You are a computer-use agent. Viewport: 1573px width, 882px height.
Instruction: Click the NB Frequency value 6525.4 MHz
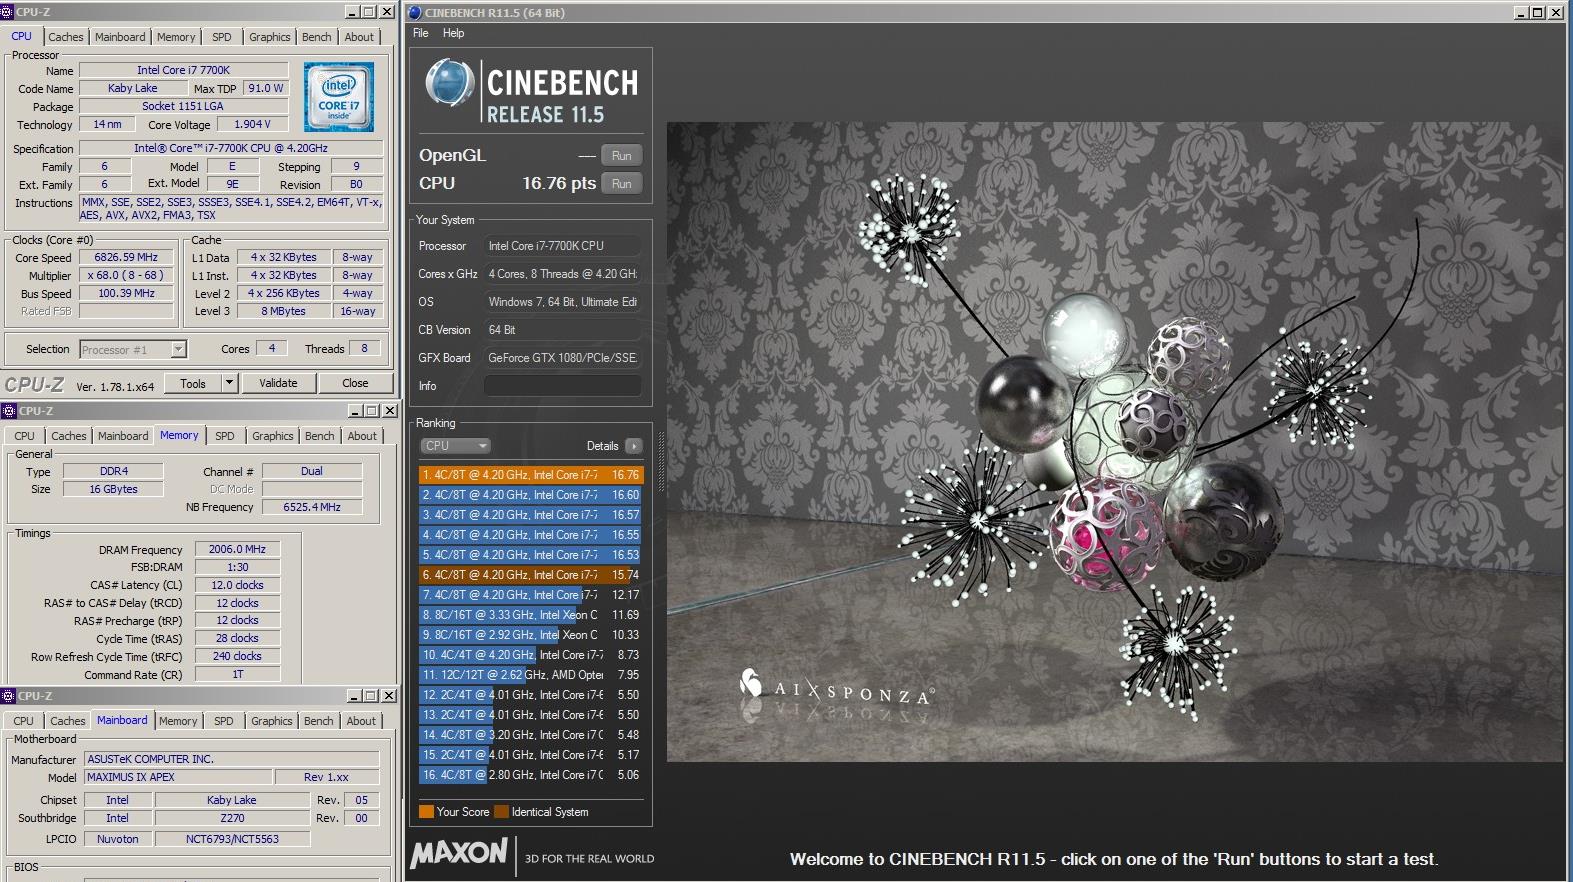coord(312,508)
